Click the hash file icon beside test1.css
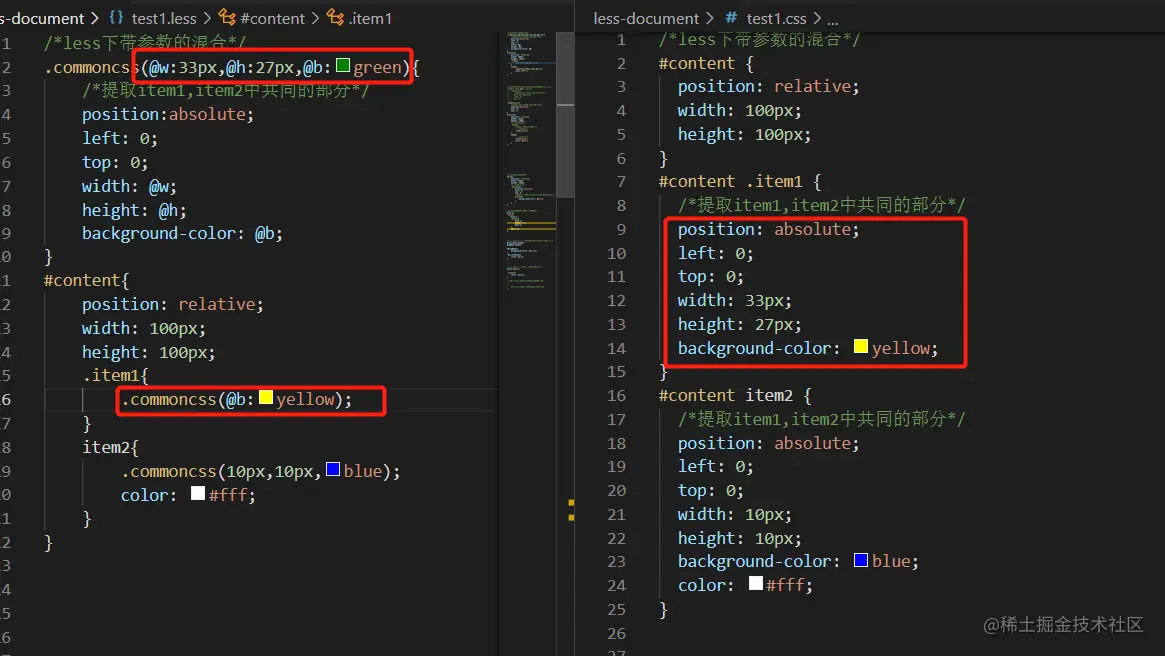 click(x=731, y=17)
